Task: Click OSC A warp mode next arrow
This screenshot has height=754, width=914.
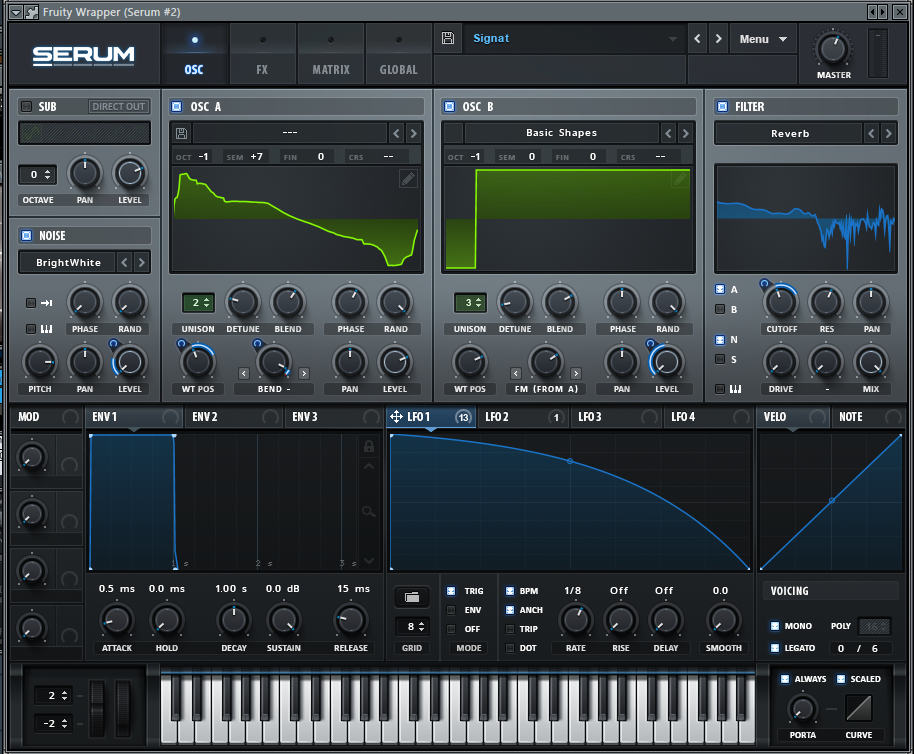Action: pyautogui.click(x=304, y=374)
